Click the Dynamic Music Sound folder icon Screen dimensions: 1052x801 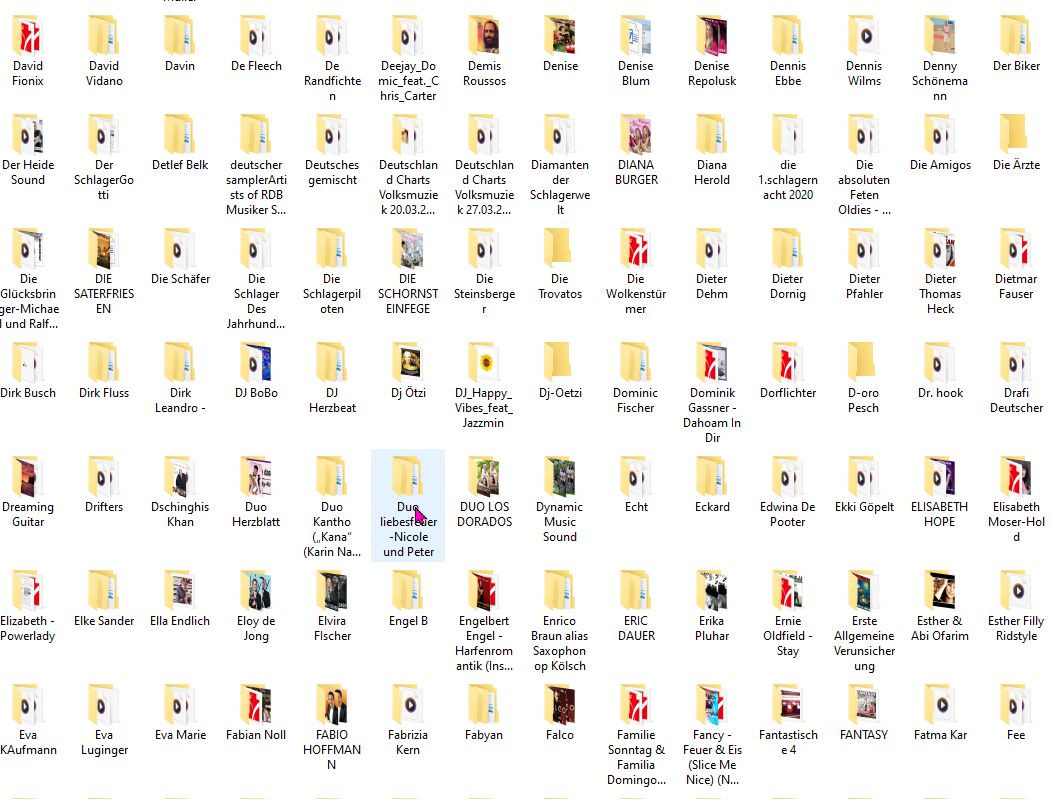click(x=560, y=477)
